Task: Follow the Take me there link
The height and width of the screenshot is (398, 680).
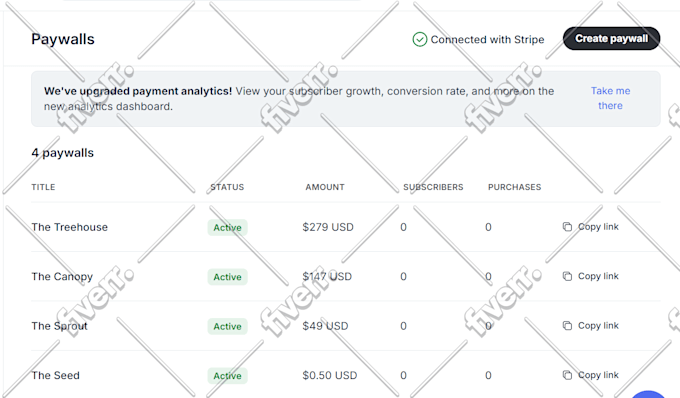Action: (x=610, y=98)
